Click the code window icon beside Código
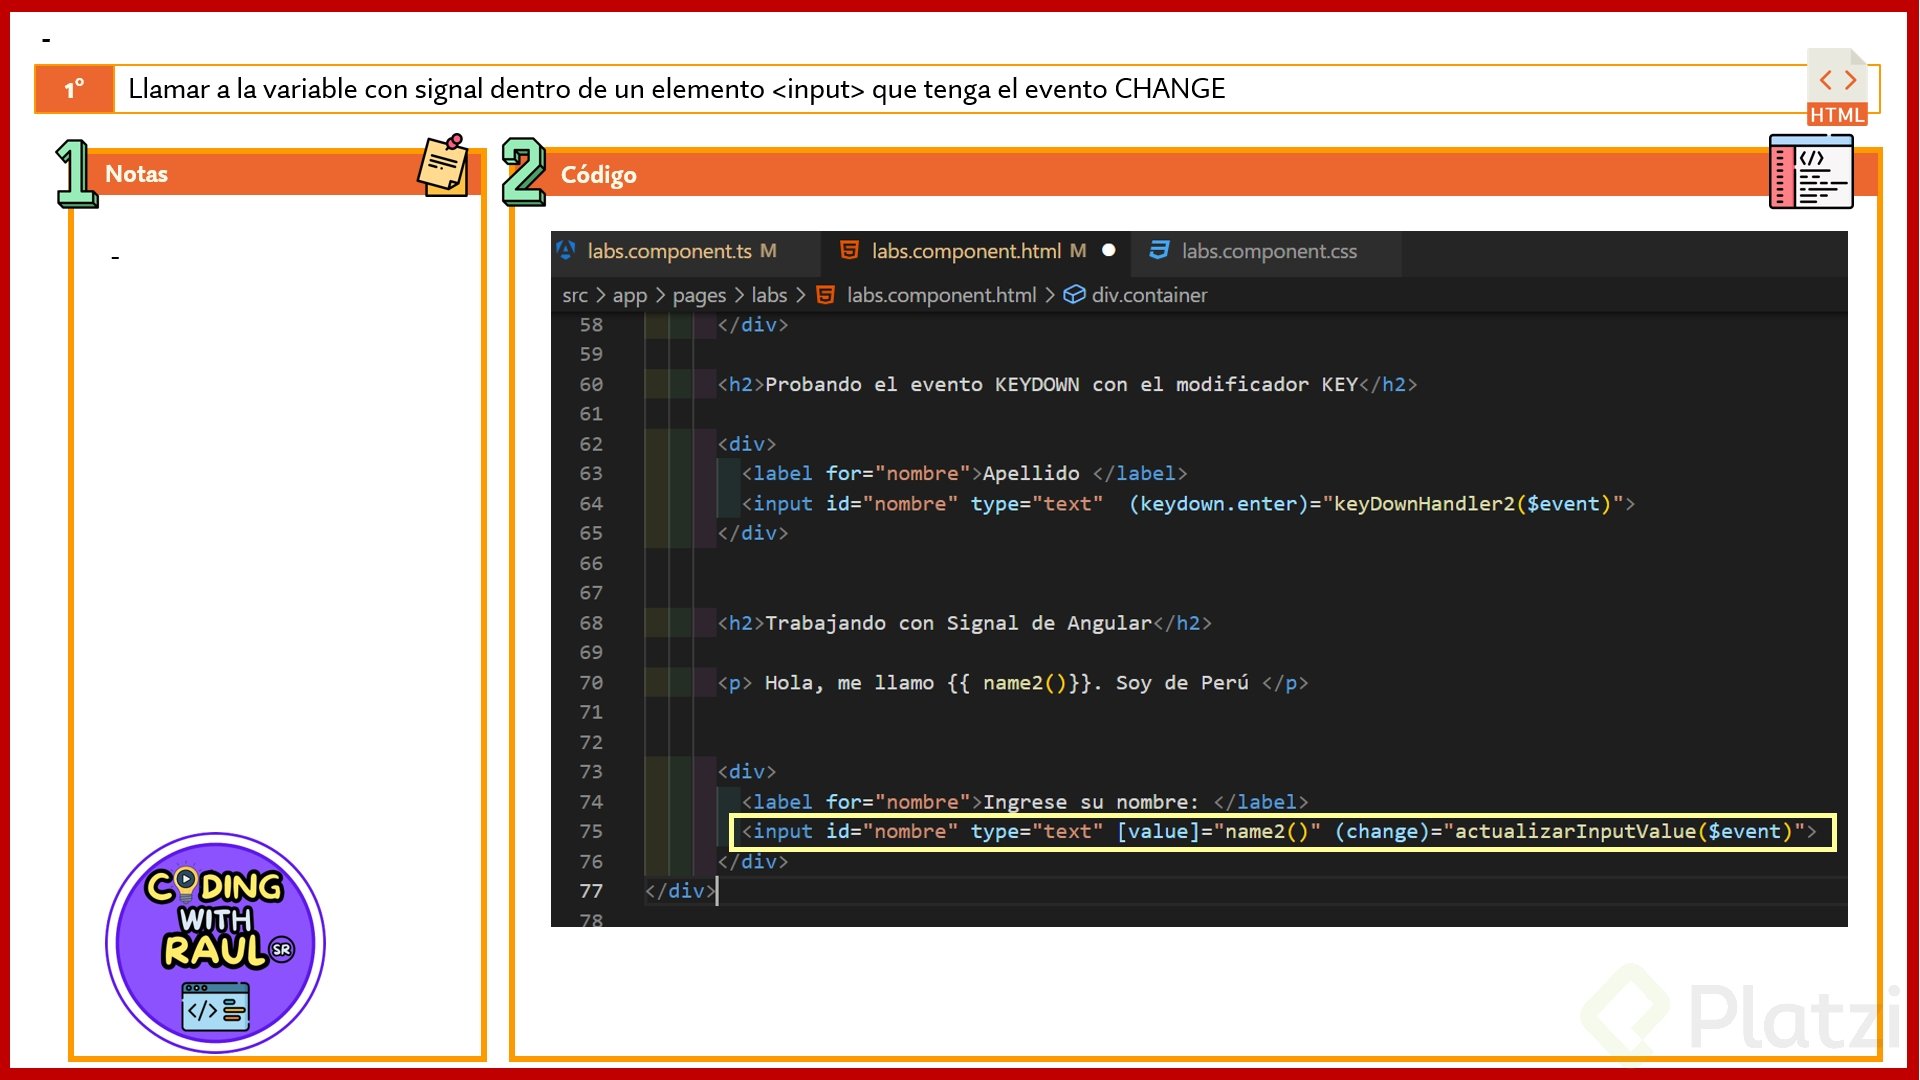 1810,172
